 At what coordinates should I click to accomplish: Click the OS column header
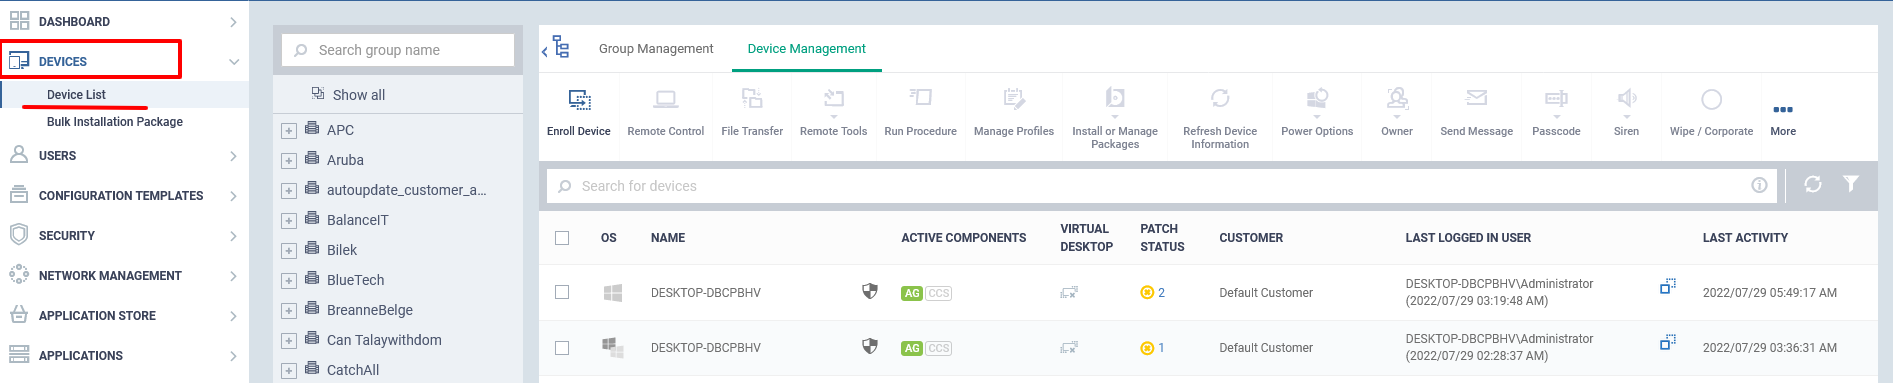coord(608,238)
